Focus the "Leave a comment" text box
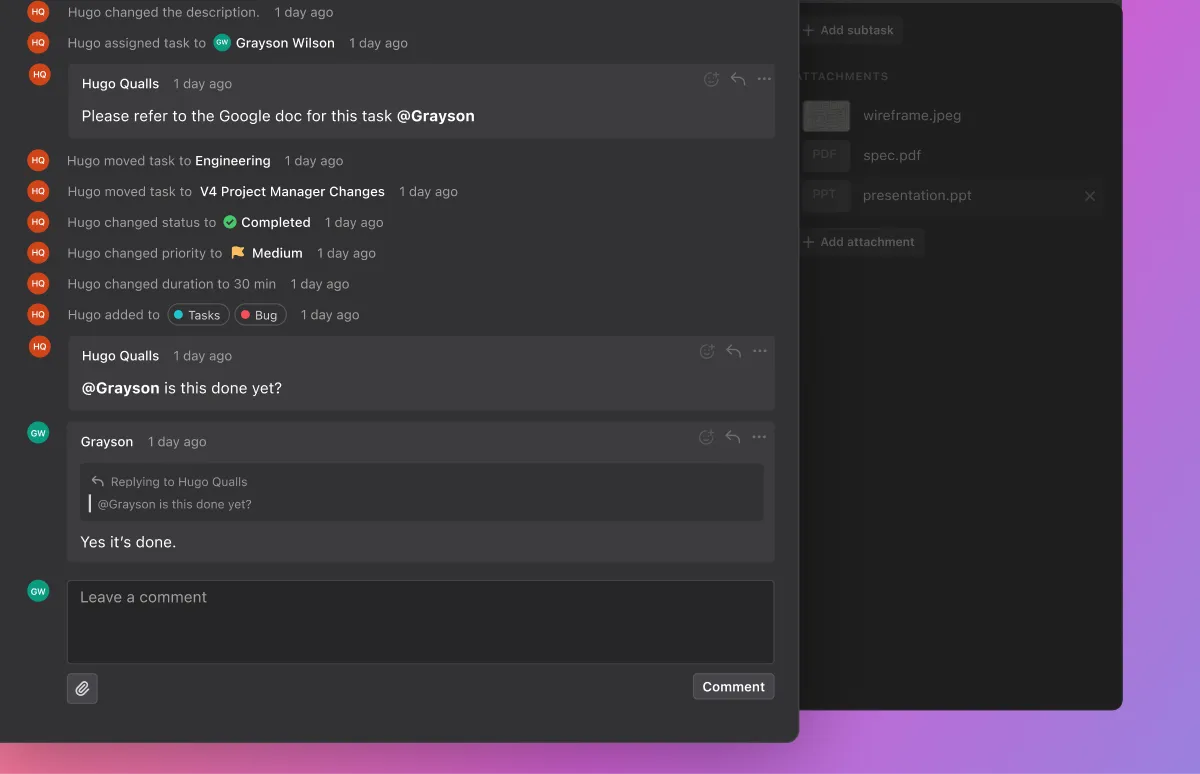The height and width of the screenshot is (774, 1200). [x=420, y=621]
